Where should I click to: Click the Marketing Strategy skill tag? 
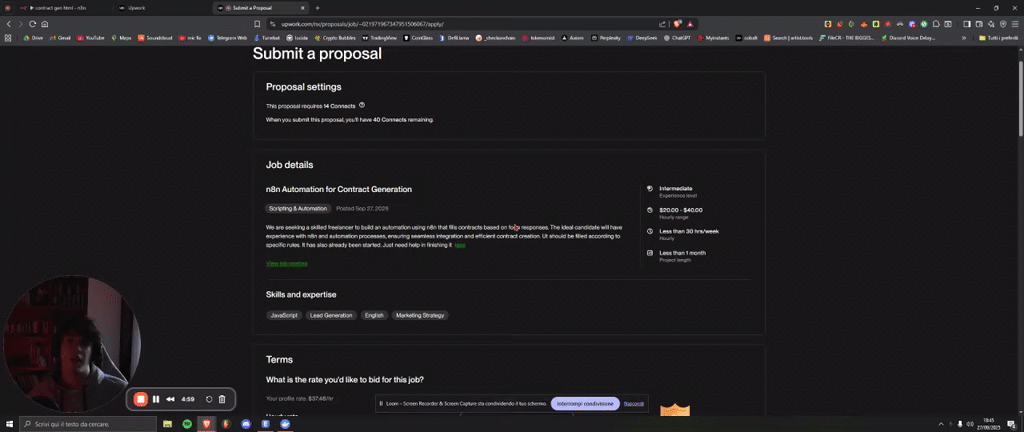coord(420,315)
